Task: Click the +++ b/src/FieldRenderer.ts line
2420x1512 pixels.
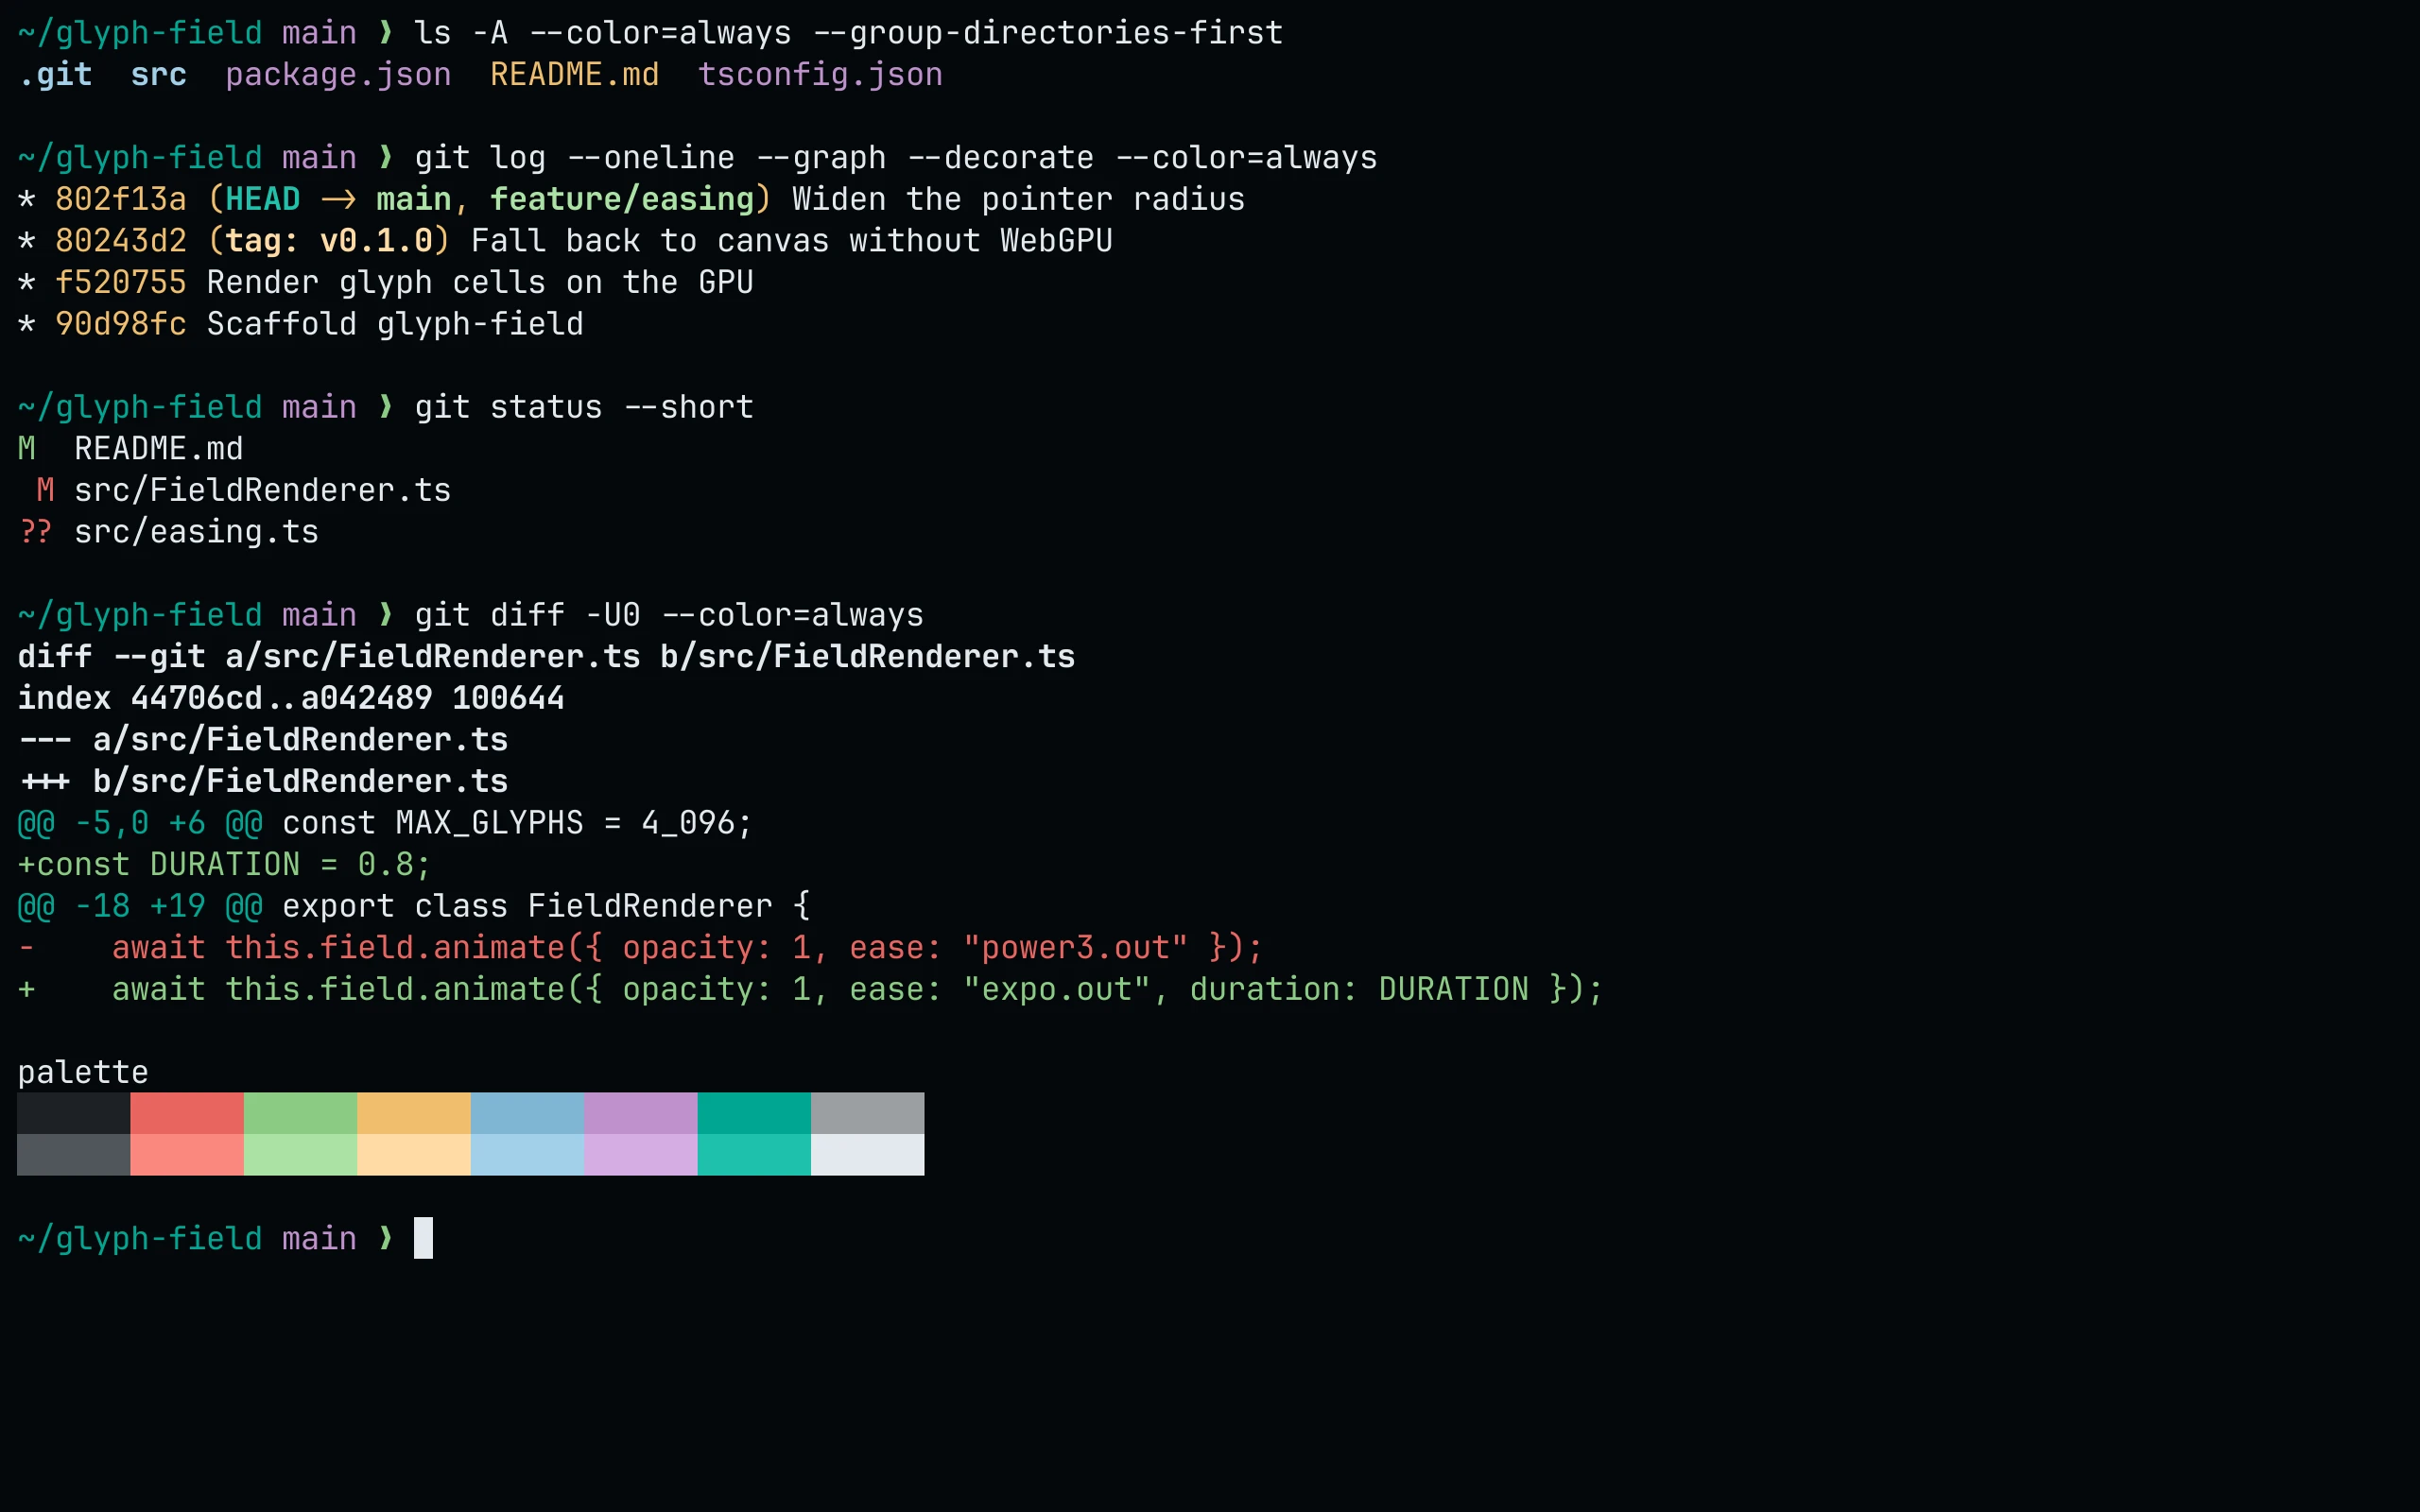Action: (263, 782)
